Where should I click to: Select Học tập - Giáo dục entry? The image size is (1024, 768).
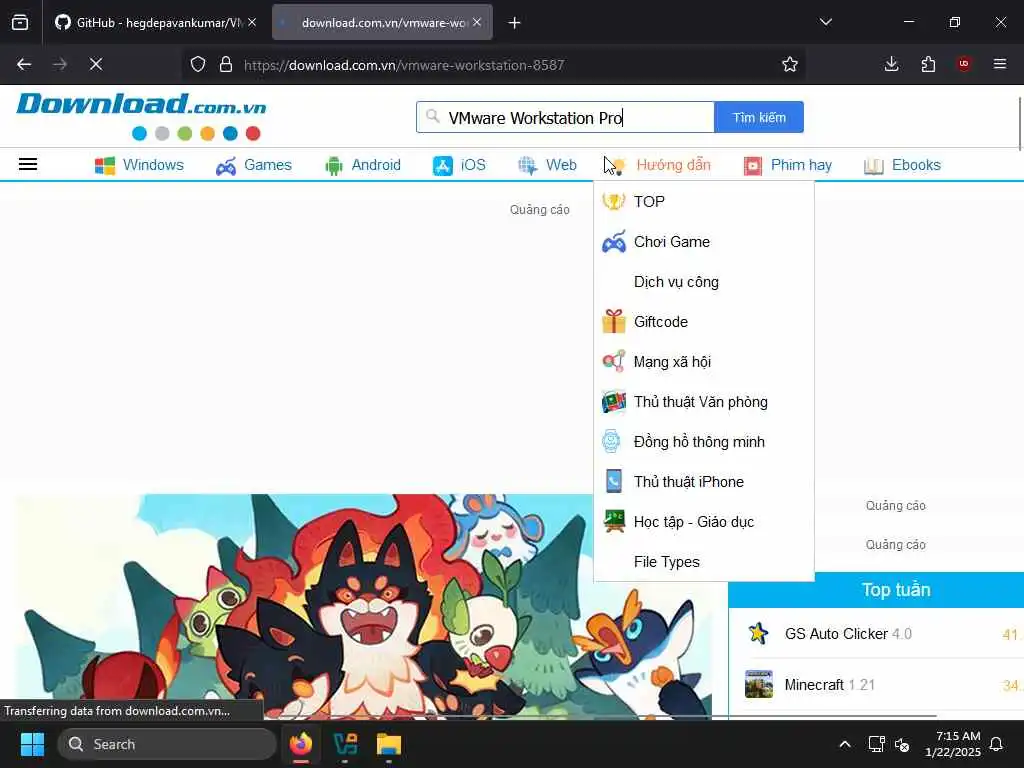pyautogui.click(x=704, y=521)
